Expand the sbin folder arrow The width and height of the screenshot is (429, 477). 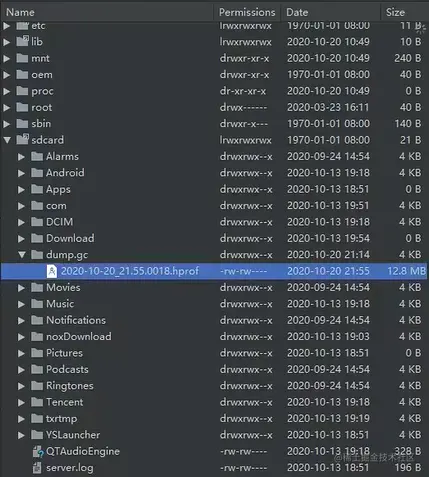(x=7, y=124)
